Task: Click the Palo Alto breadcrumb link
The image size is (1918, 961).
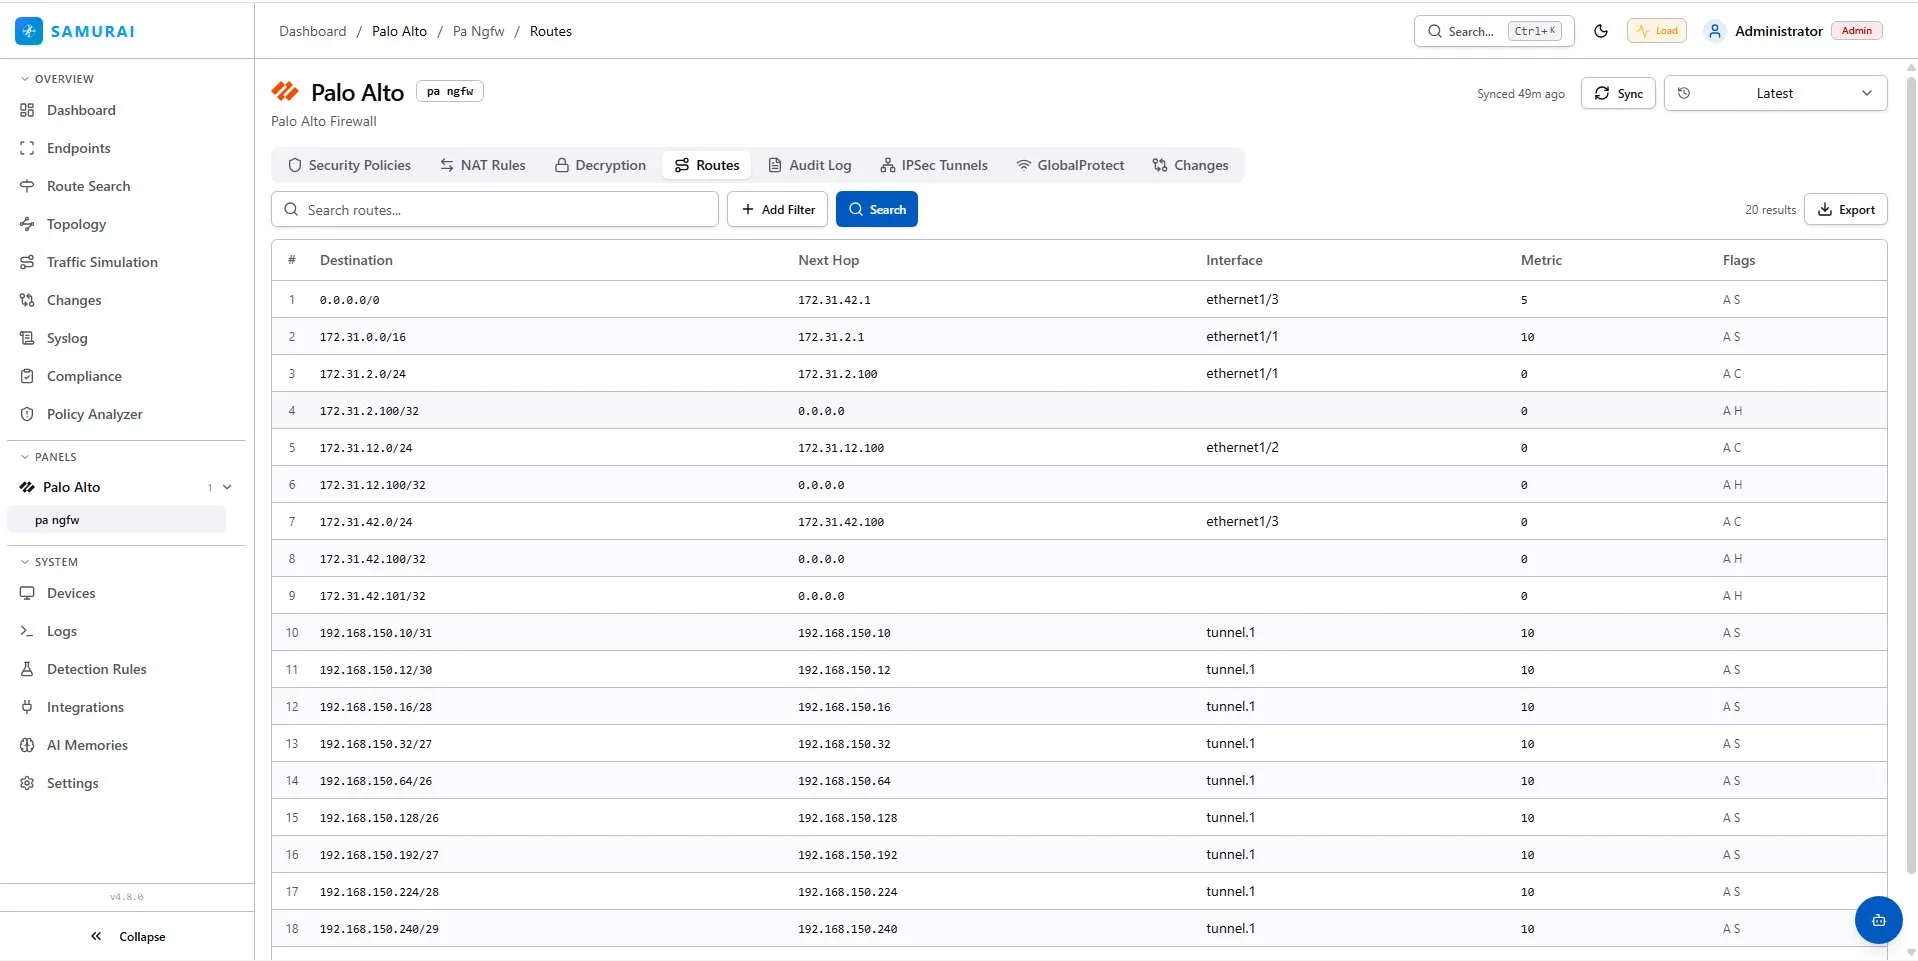Action: (399, 31)
